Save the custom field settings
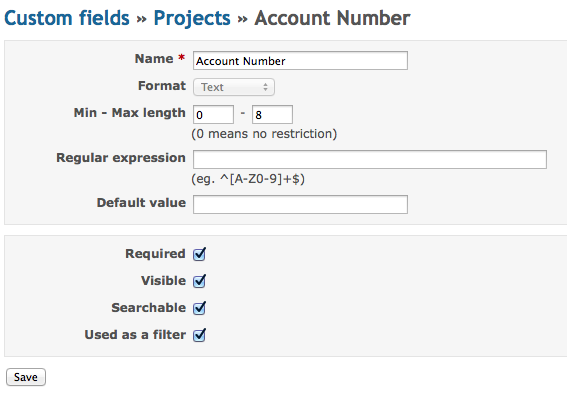The height and width of the screenshot is (393, 567). [x=26, y=377]
